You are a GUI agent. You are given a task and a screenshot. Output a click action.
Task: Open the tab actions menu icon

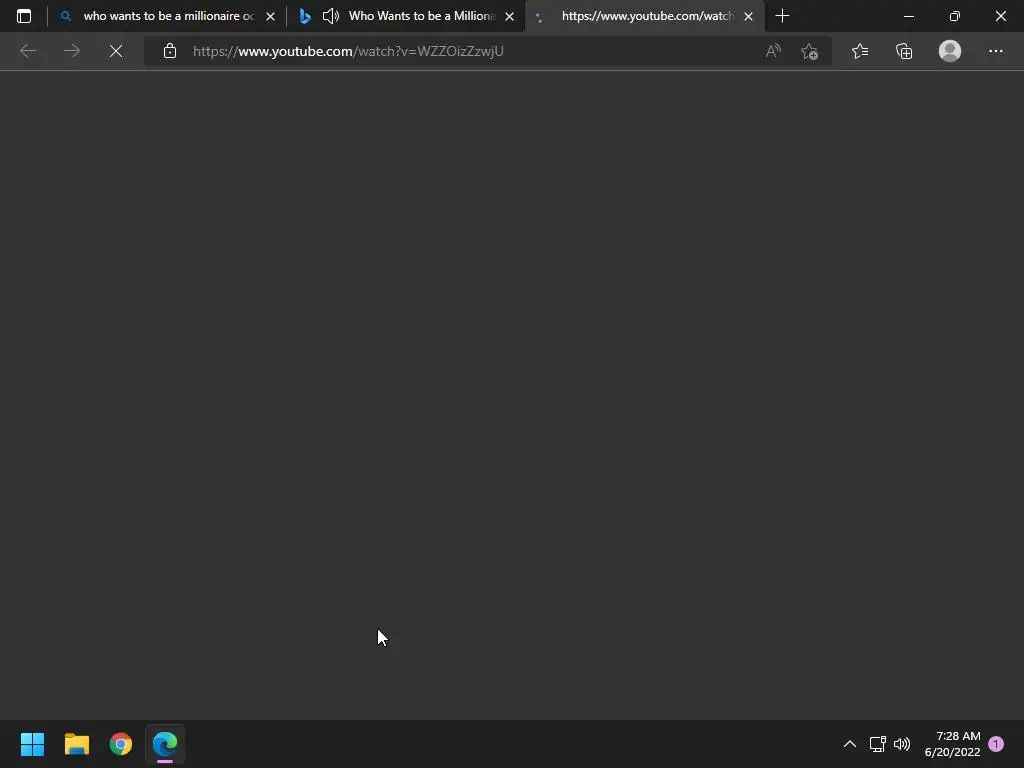click(x=24, y=16)
